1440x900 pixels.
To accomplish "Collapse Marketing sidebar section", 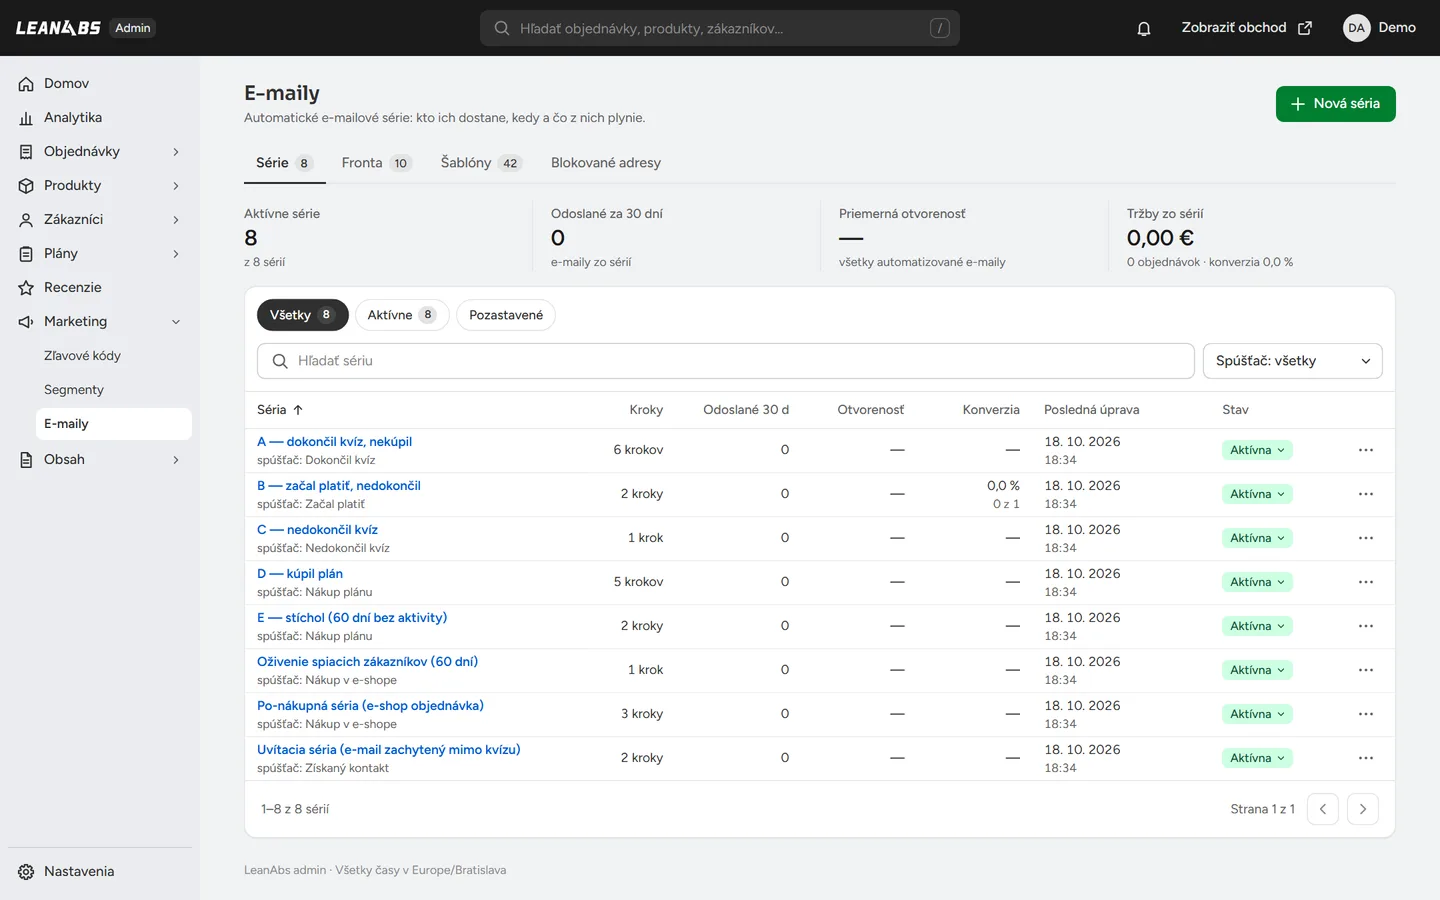I will tap(176, 322).
